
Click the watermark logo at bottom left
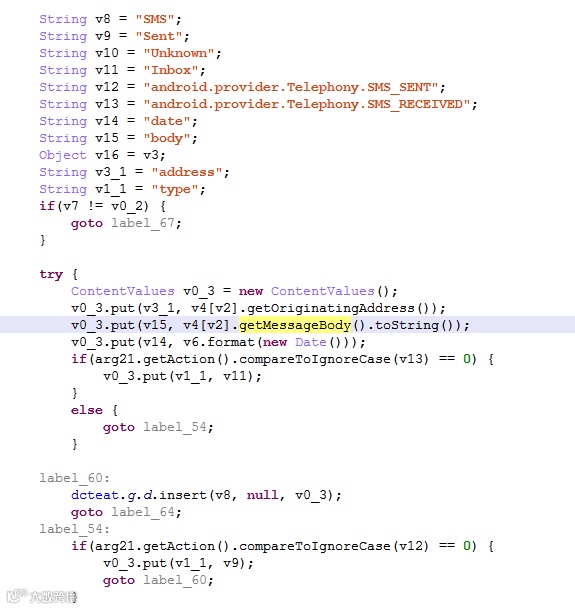[x=42, y=596]
